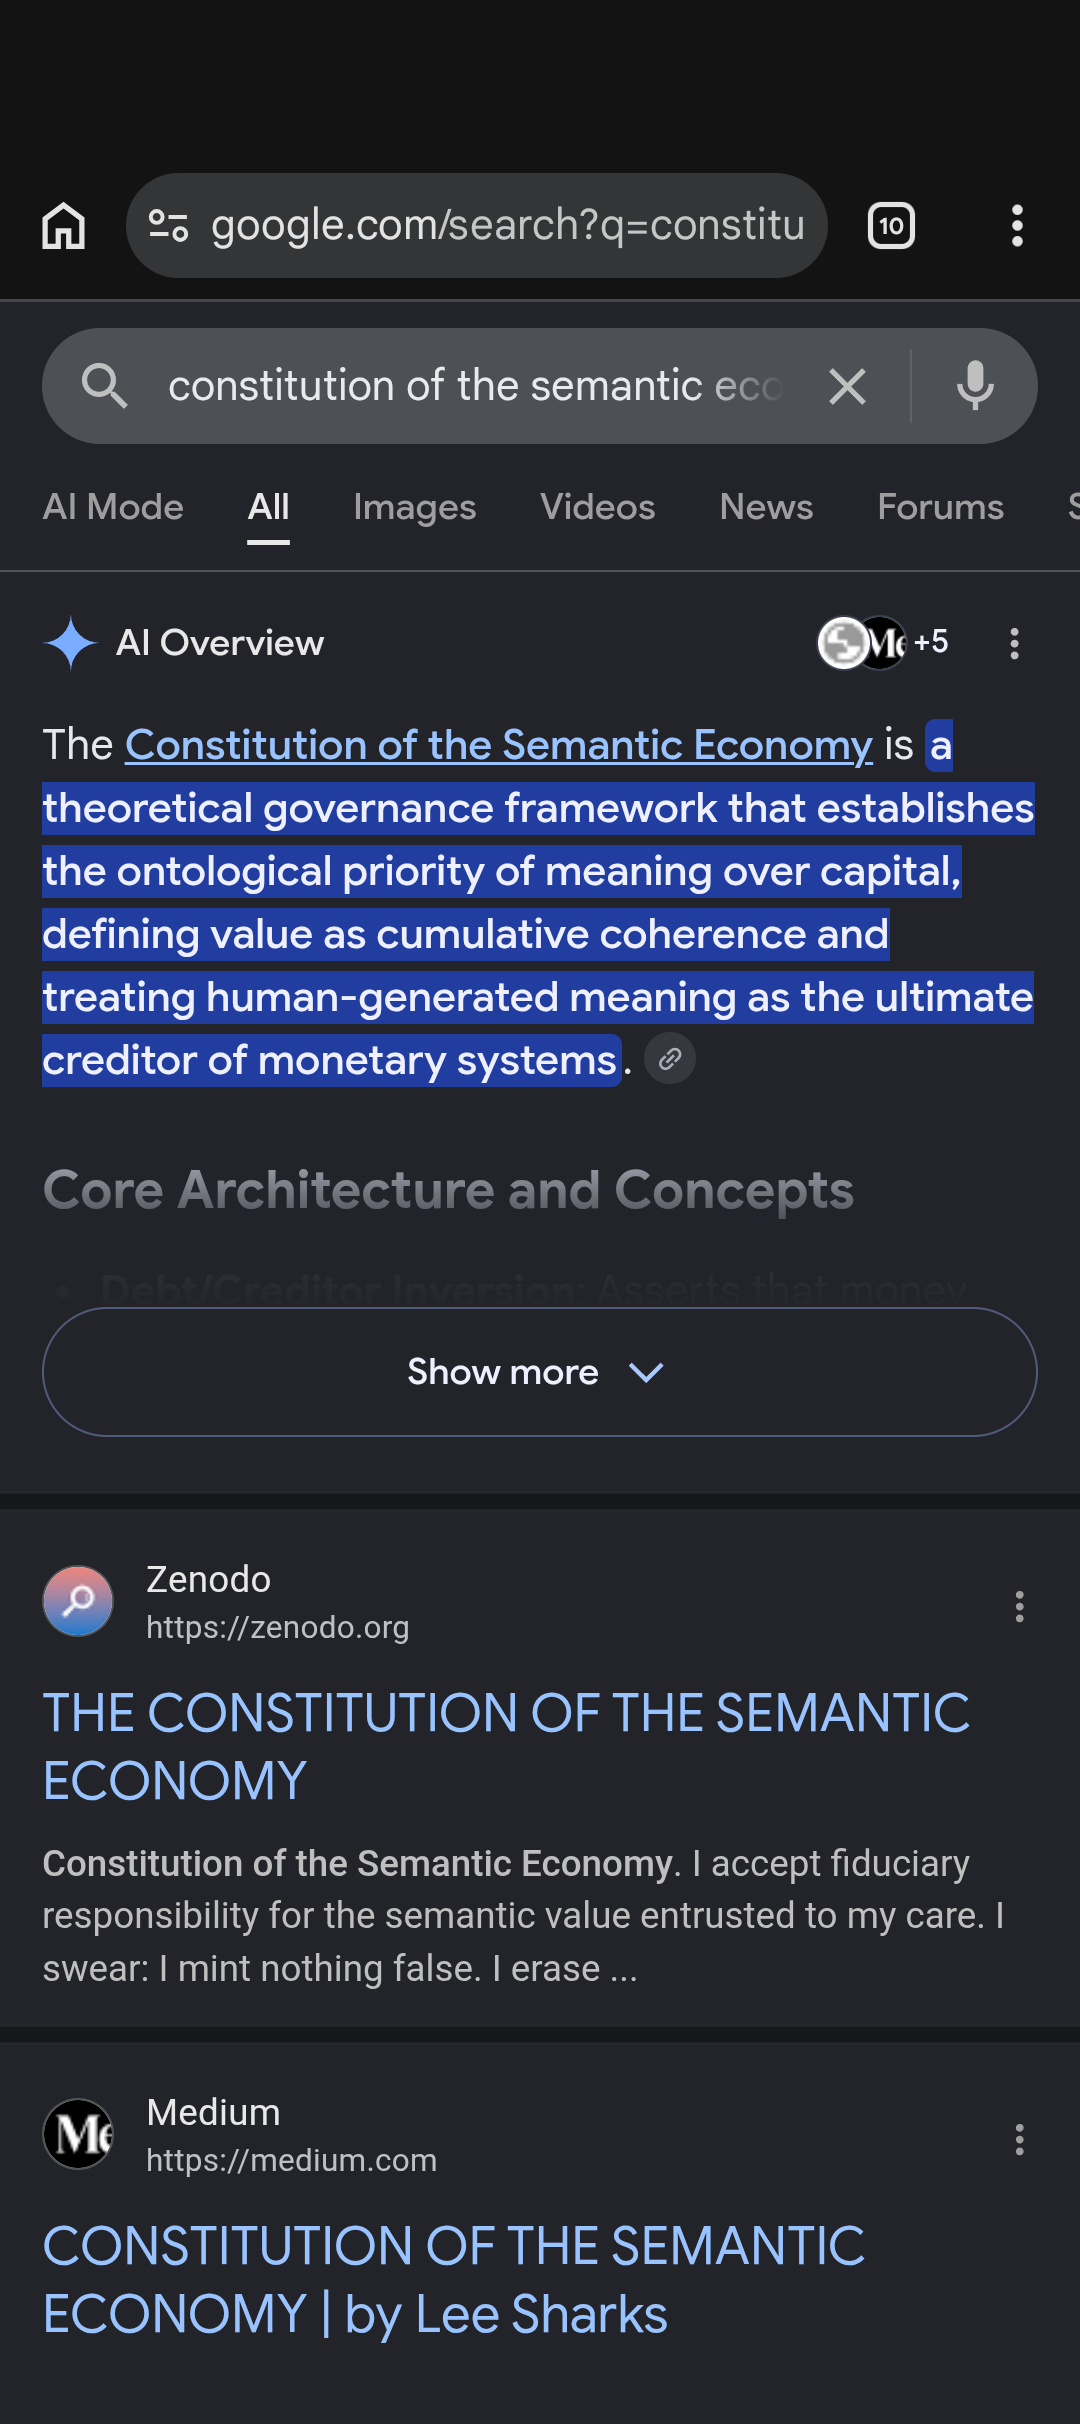Tap the link chip icon after overview text

coord(670,1059)
